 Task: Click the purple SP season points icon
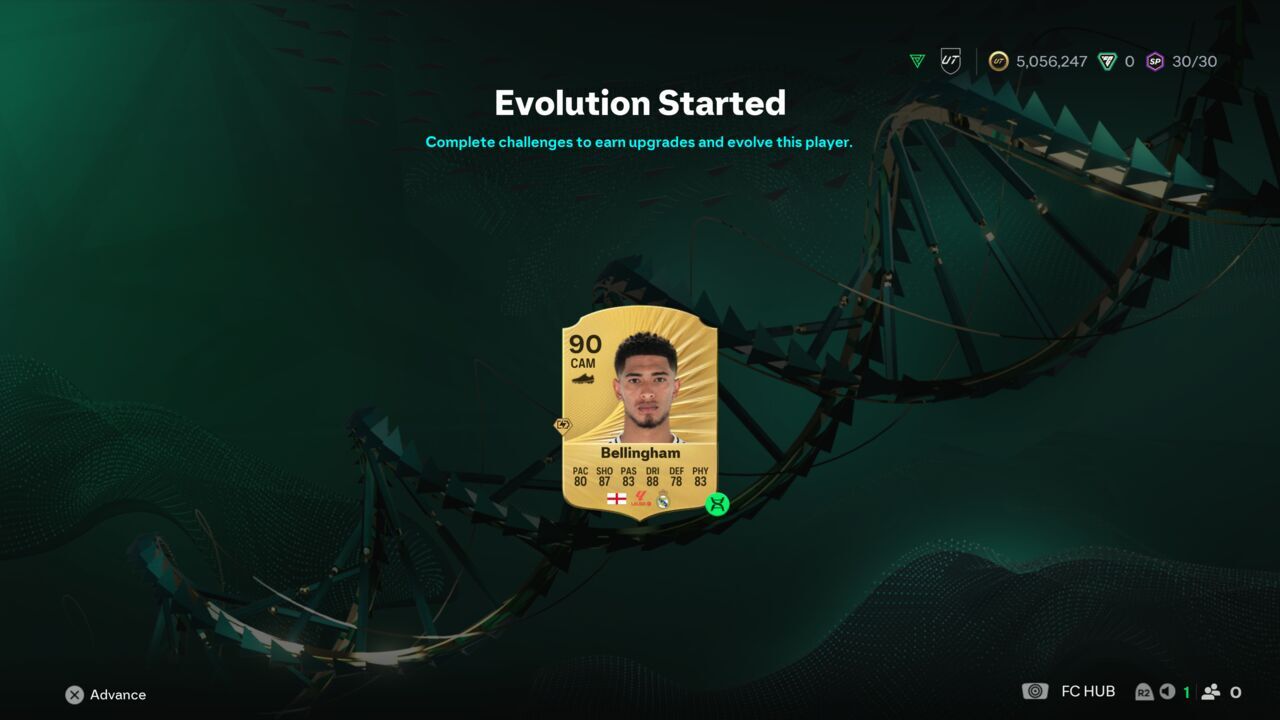pos(1155,61)
